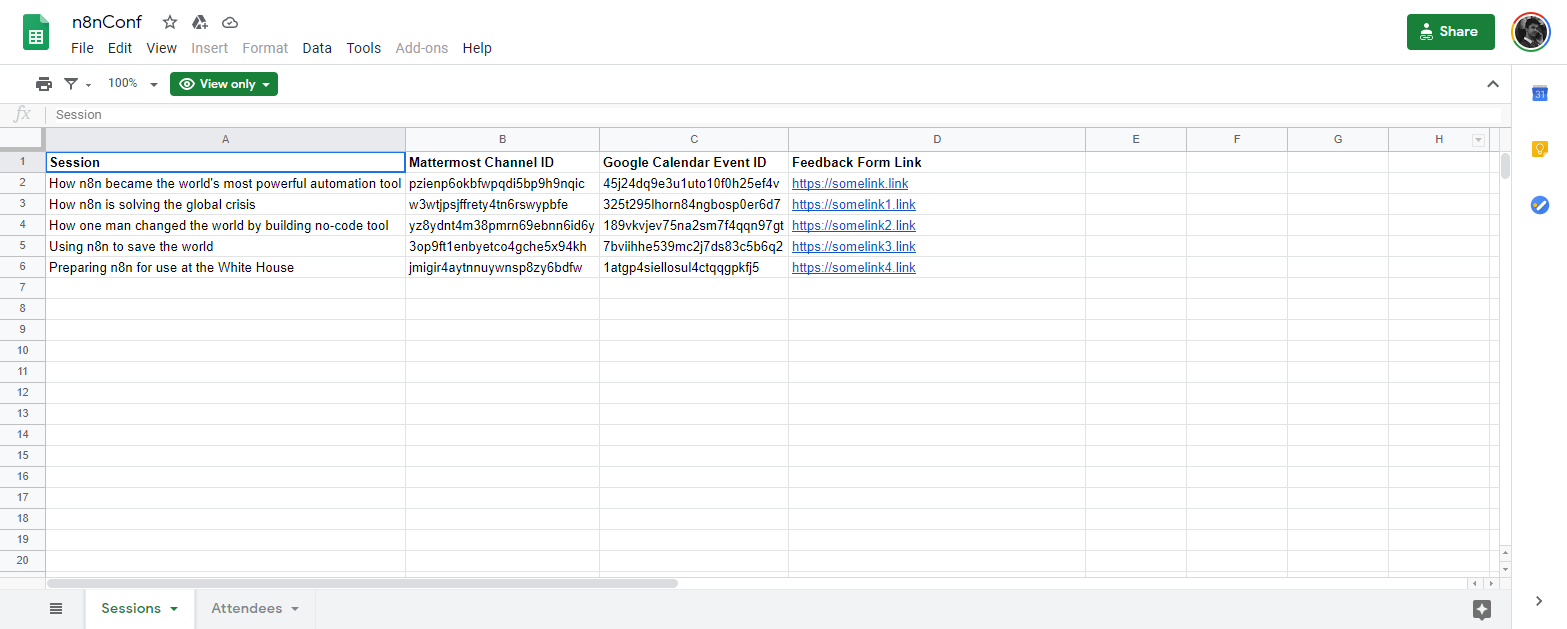Screen dimensions: 1567x629
Task: Open Google Tasks side panel icon
Action: [x=1540, y=205]
